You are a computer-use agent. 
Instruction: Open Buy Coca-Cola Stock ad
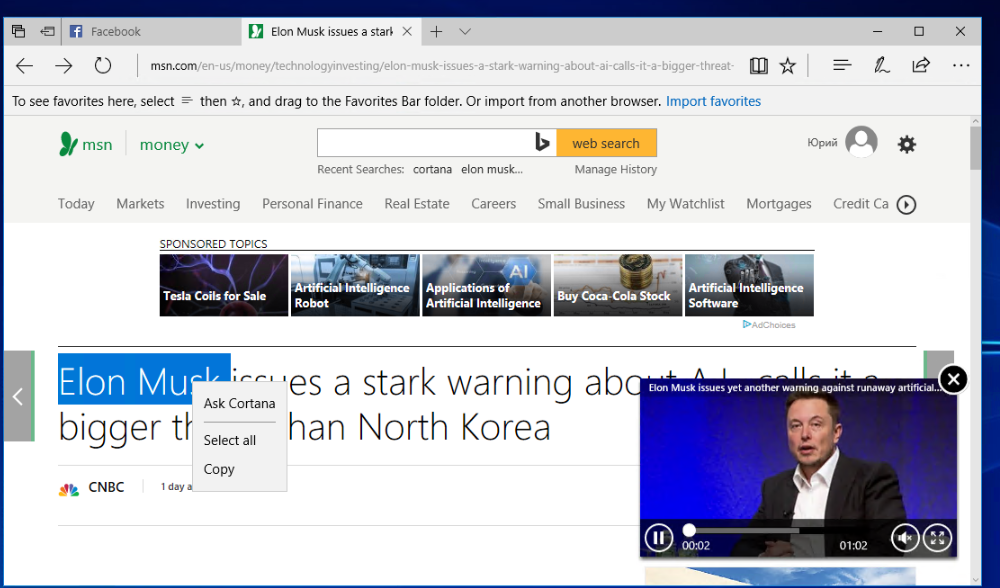[x=618, y=285]
